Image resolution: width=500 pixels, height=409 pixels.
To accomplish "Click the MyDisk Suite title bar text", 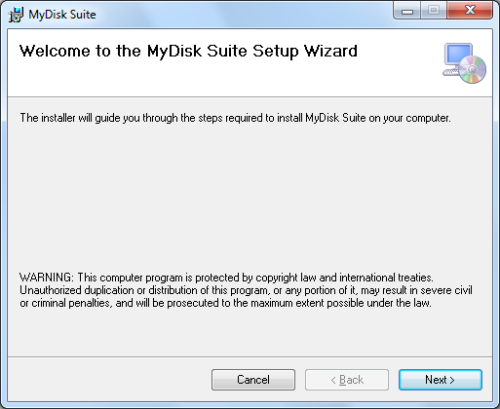I will pyautogui.click(x=62, y=15).
